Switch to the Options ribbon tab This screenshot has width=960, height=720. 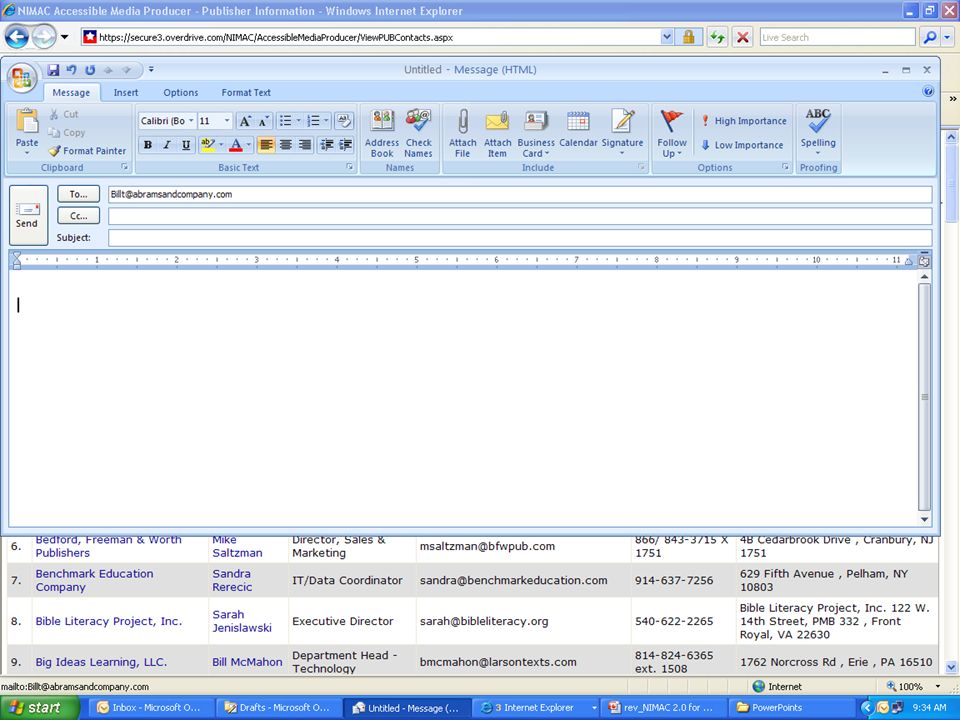181,92
